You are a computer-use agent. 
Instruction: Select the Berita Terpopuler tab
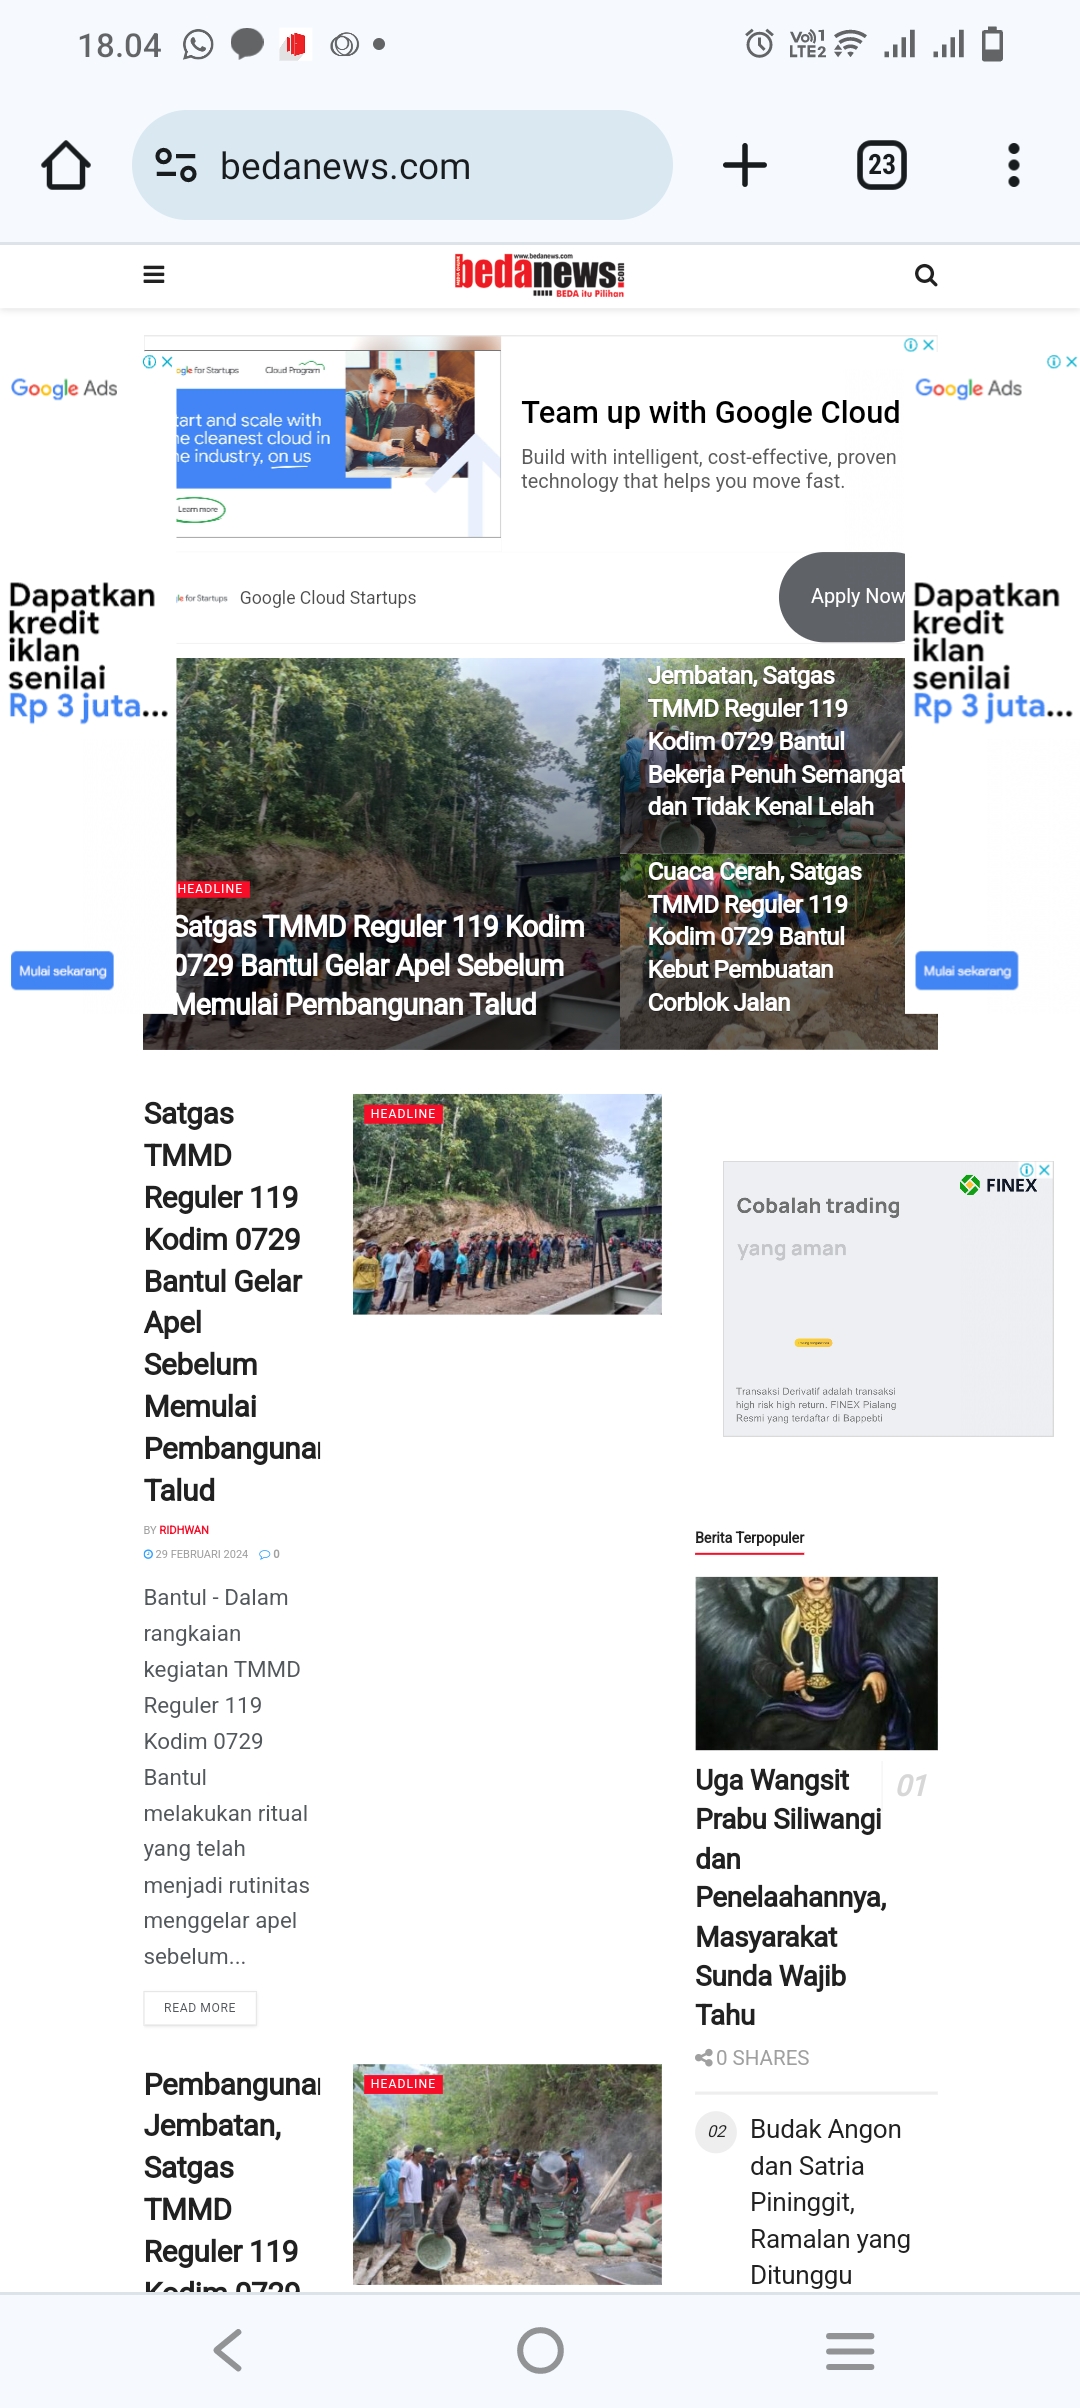click(749, 1538)
